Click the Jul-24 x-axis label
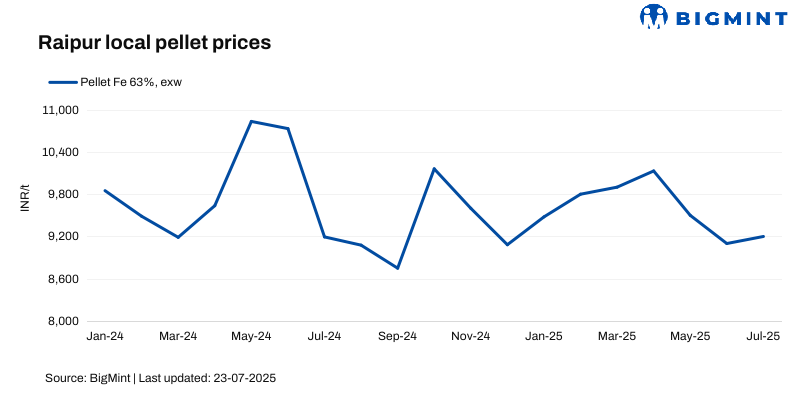This screenshot has height=400, width=799. [x=324, y=337]
